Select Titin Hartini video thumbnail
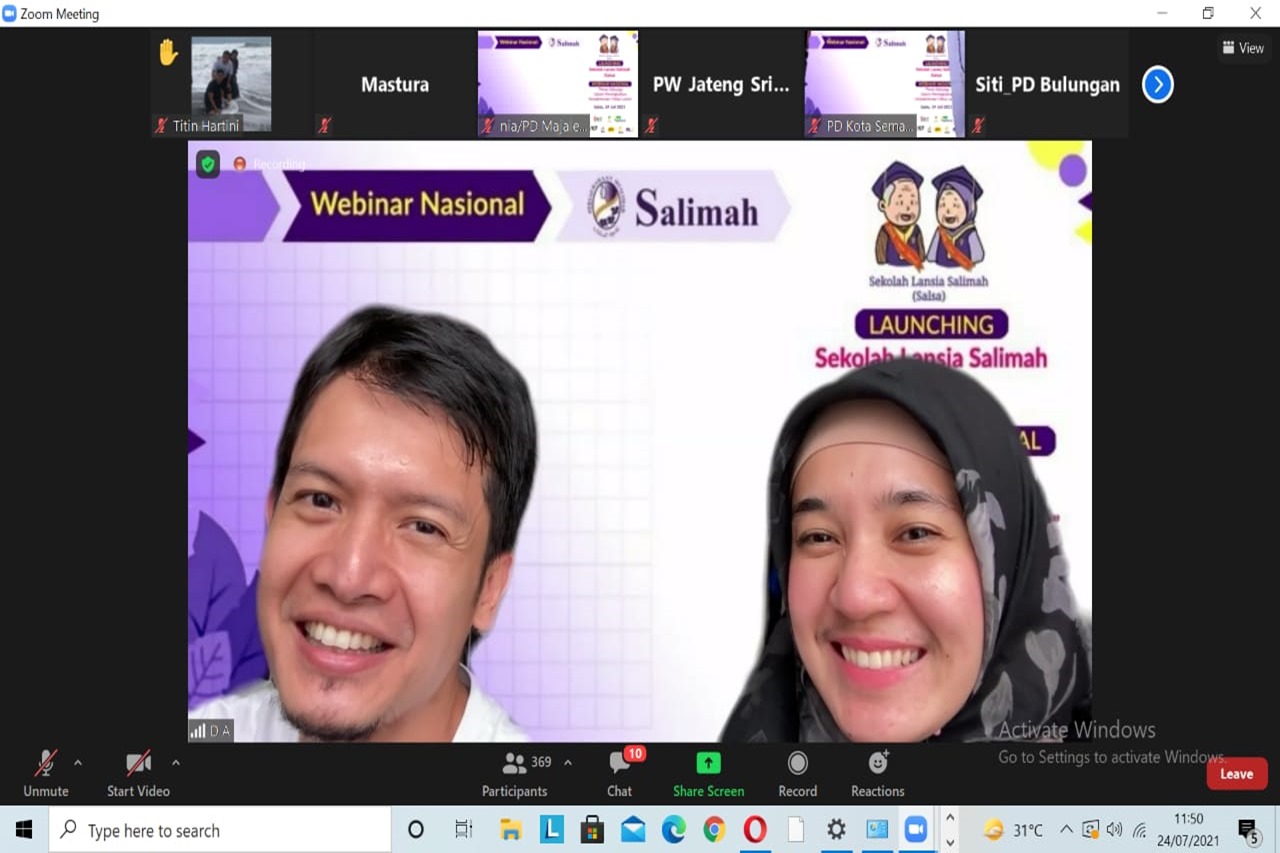Viewport: 1280px width, 853px height. [231, 84]
